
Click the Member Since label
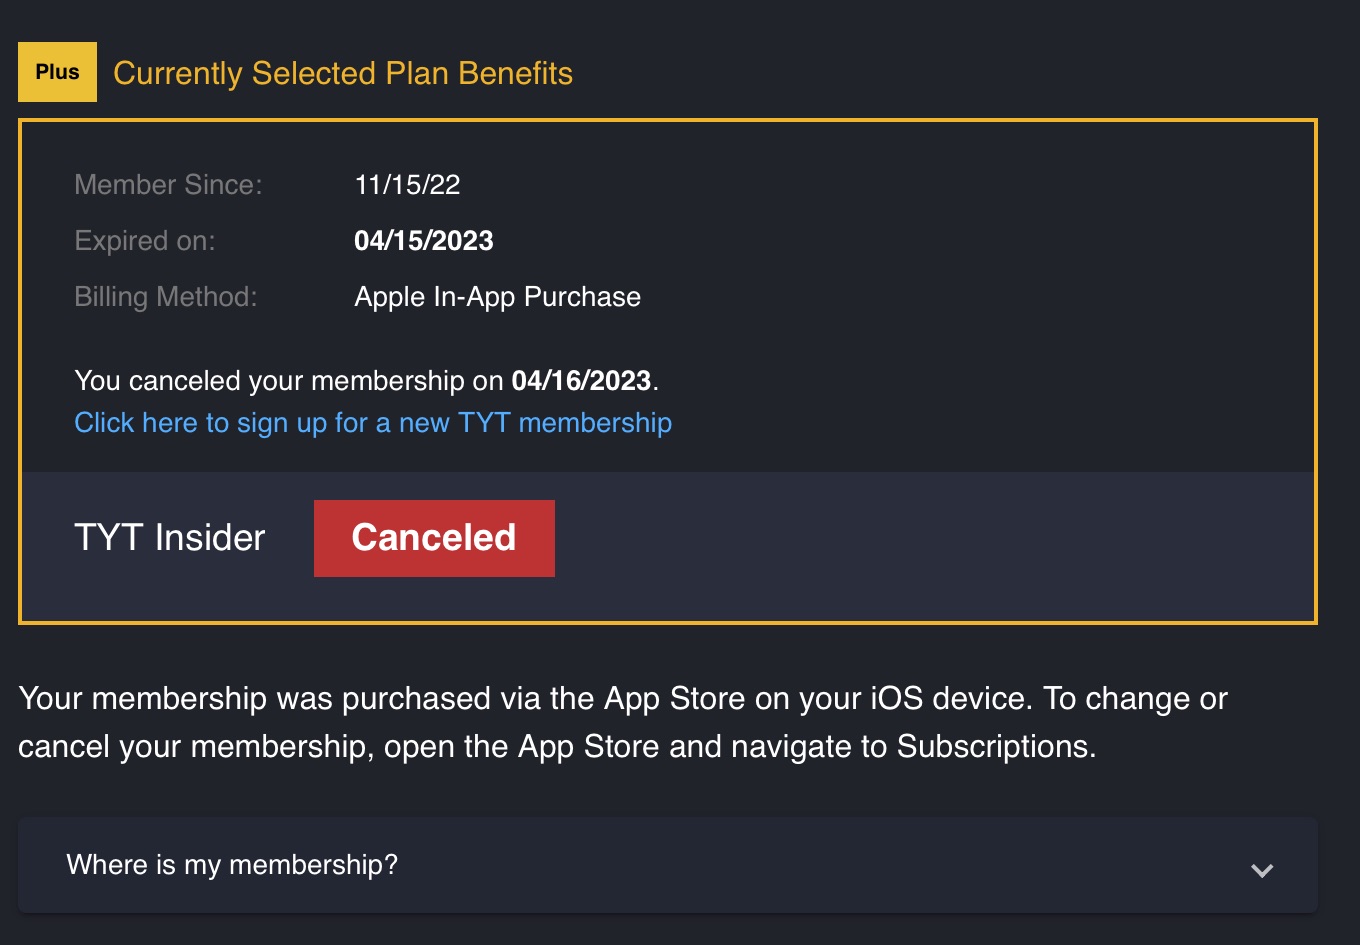168,185
